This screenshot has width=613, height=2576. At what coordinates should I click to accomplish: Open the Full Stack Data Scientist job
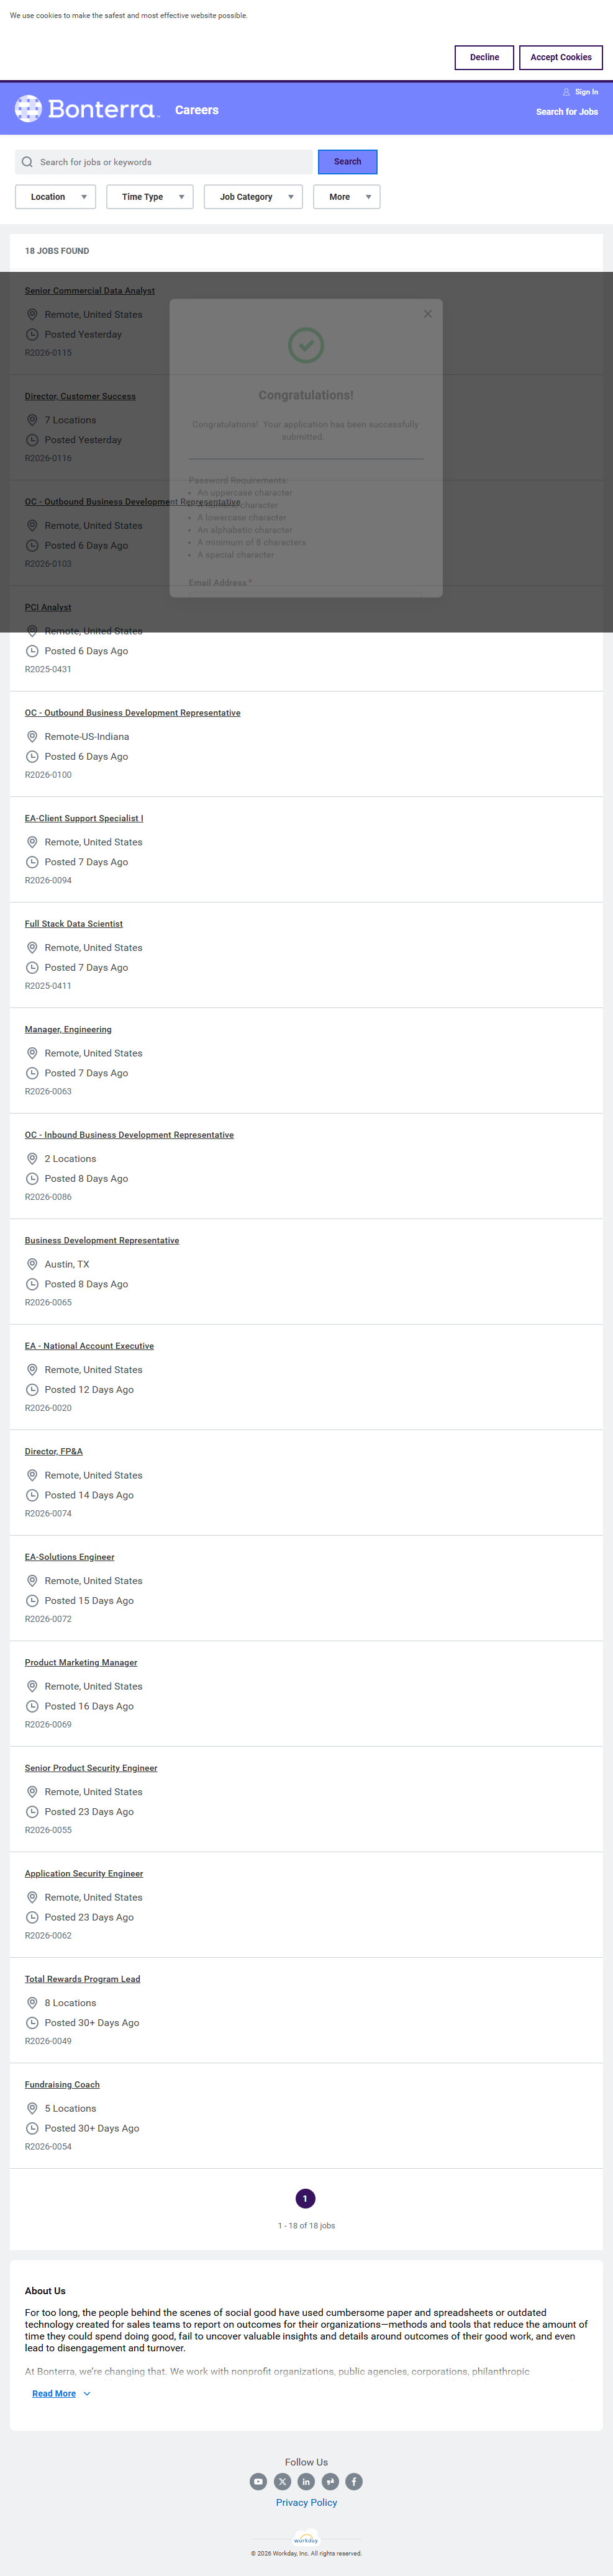click(x=74, y=924)
